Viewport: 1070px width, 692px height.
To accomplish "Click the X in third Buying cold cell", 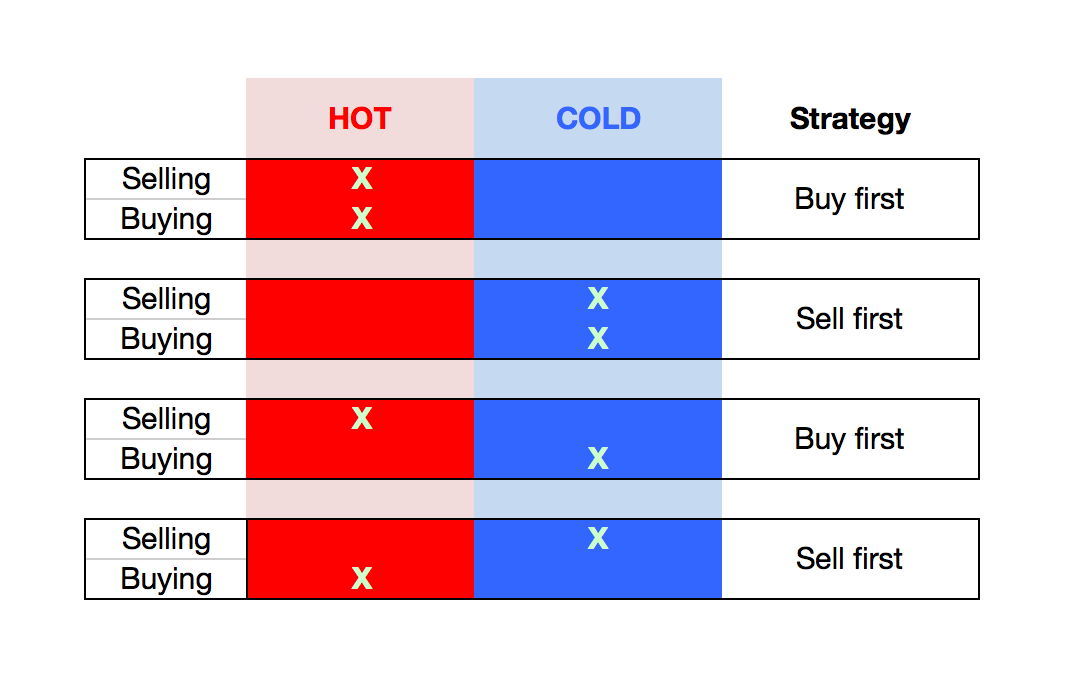I will tap(598, 459).
